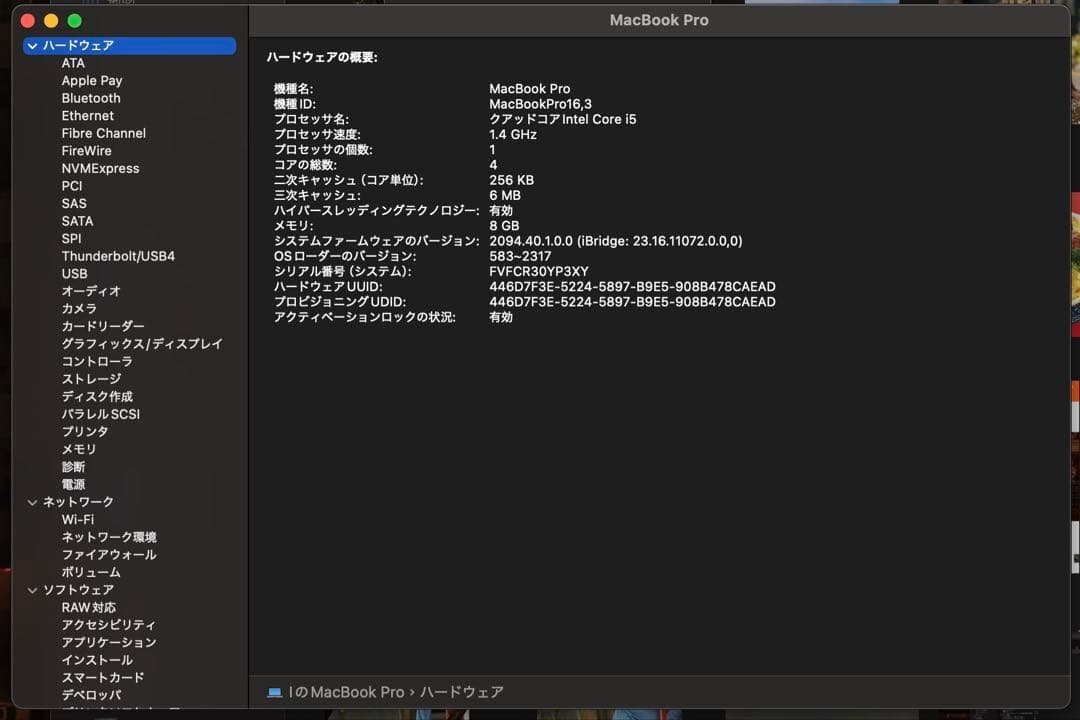The image size is (1080, 720).
Task: Select Bluetooth in the sidebar
Action: pos(91,98)
